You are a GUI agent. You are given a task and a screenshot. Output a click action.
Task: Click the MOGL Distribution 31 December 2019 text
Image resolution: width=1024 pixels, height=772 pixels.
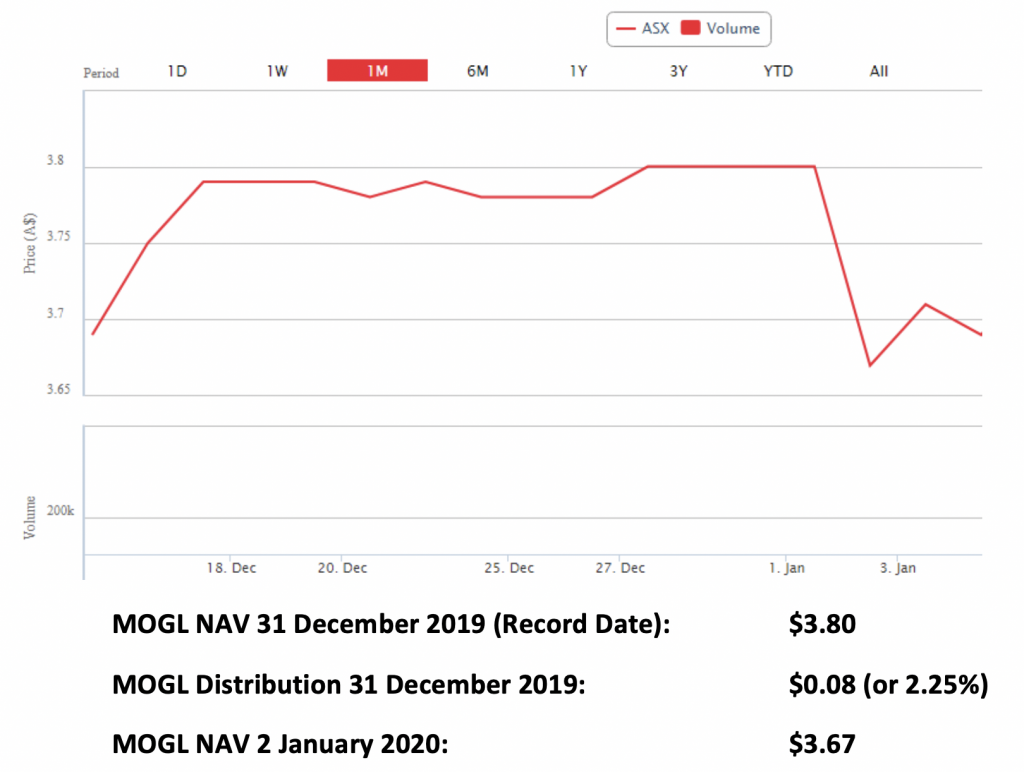[x=349, y=684]
